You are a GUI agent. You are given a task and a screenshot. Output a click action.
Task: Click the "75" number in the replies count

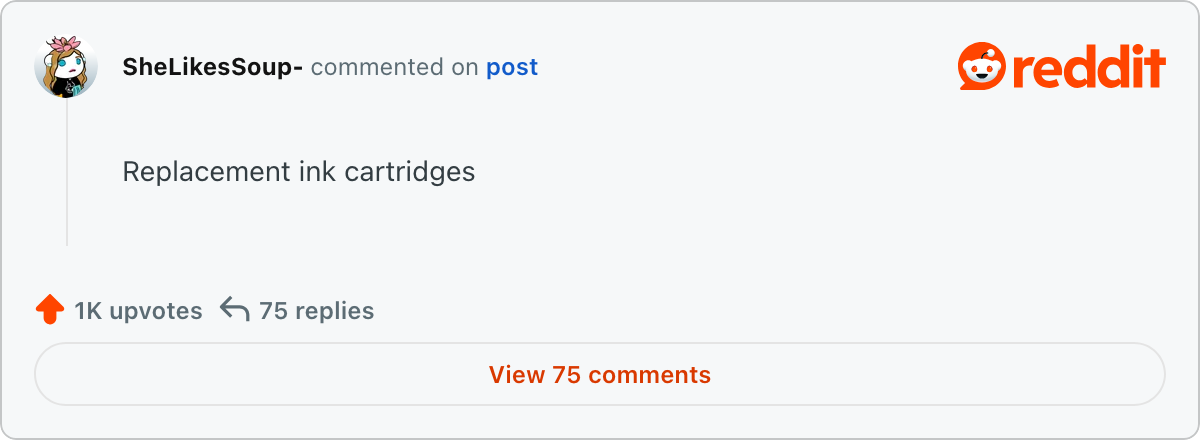pos(273,311)
